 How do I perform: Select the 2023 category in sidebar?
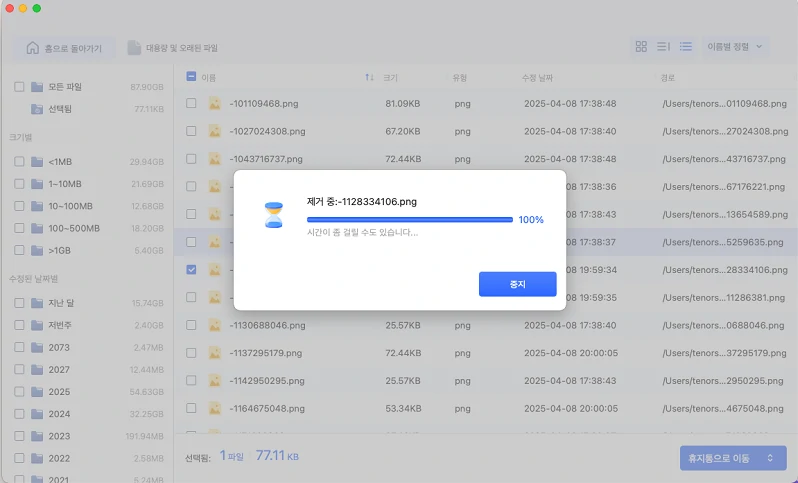coord(59,436)
